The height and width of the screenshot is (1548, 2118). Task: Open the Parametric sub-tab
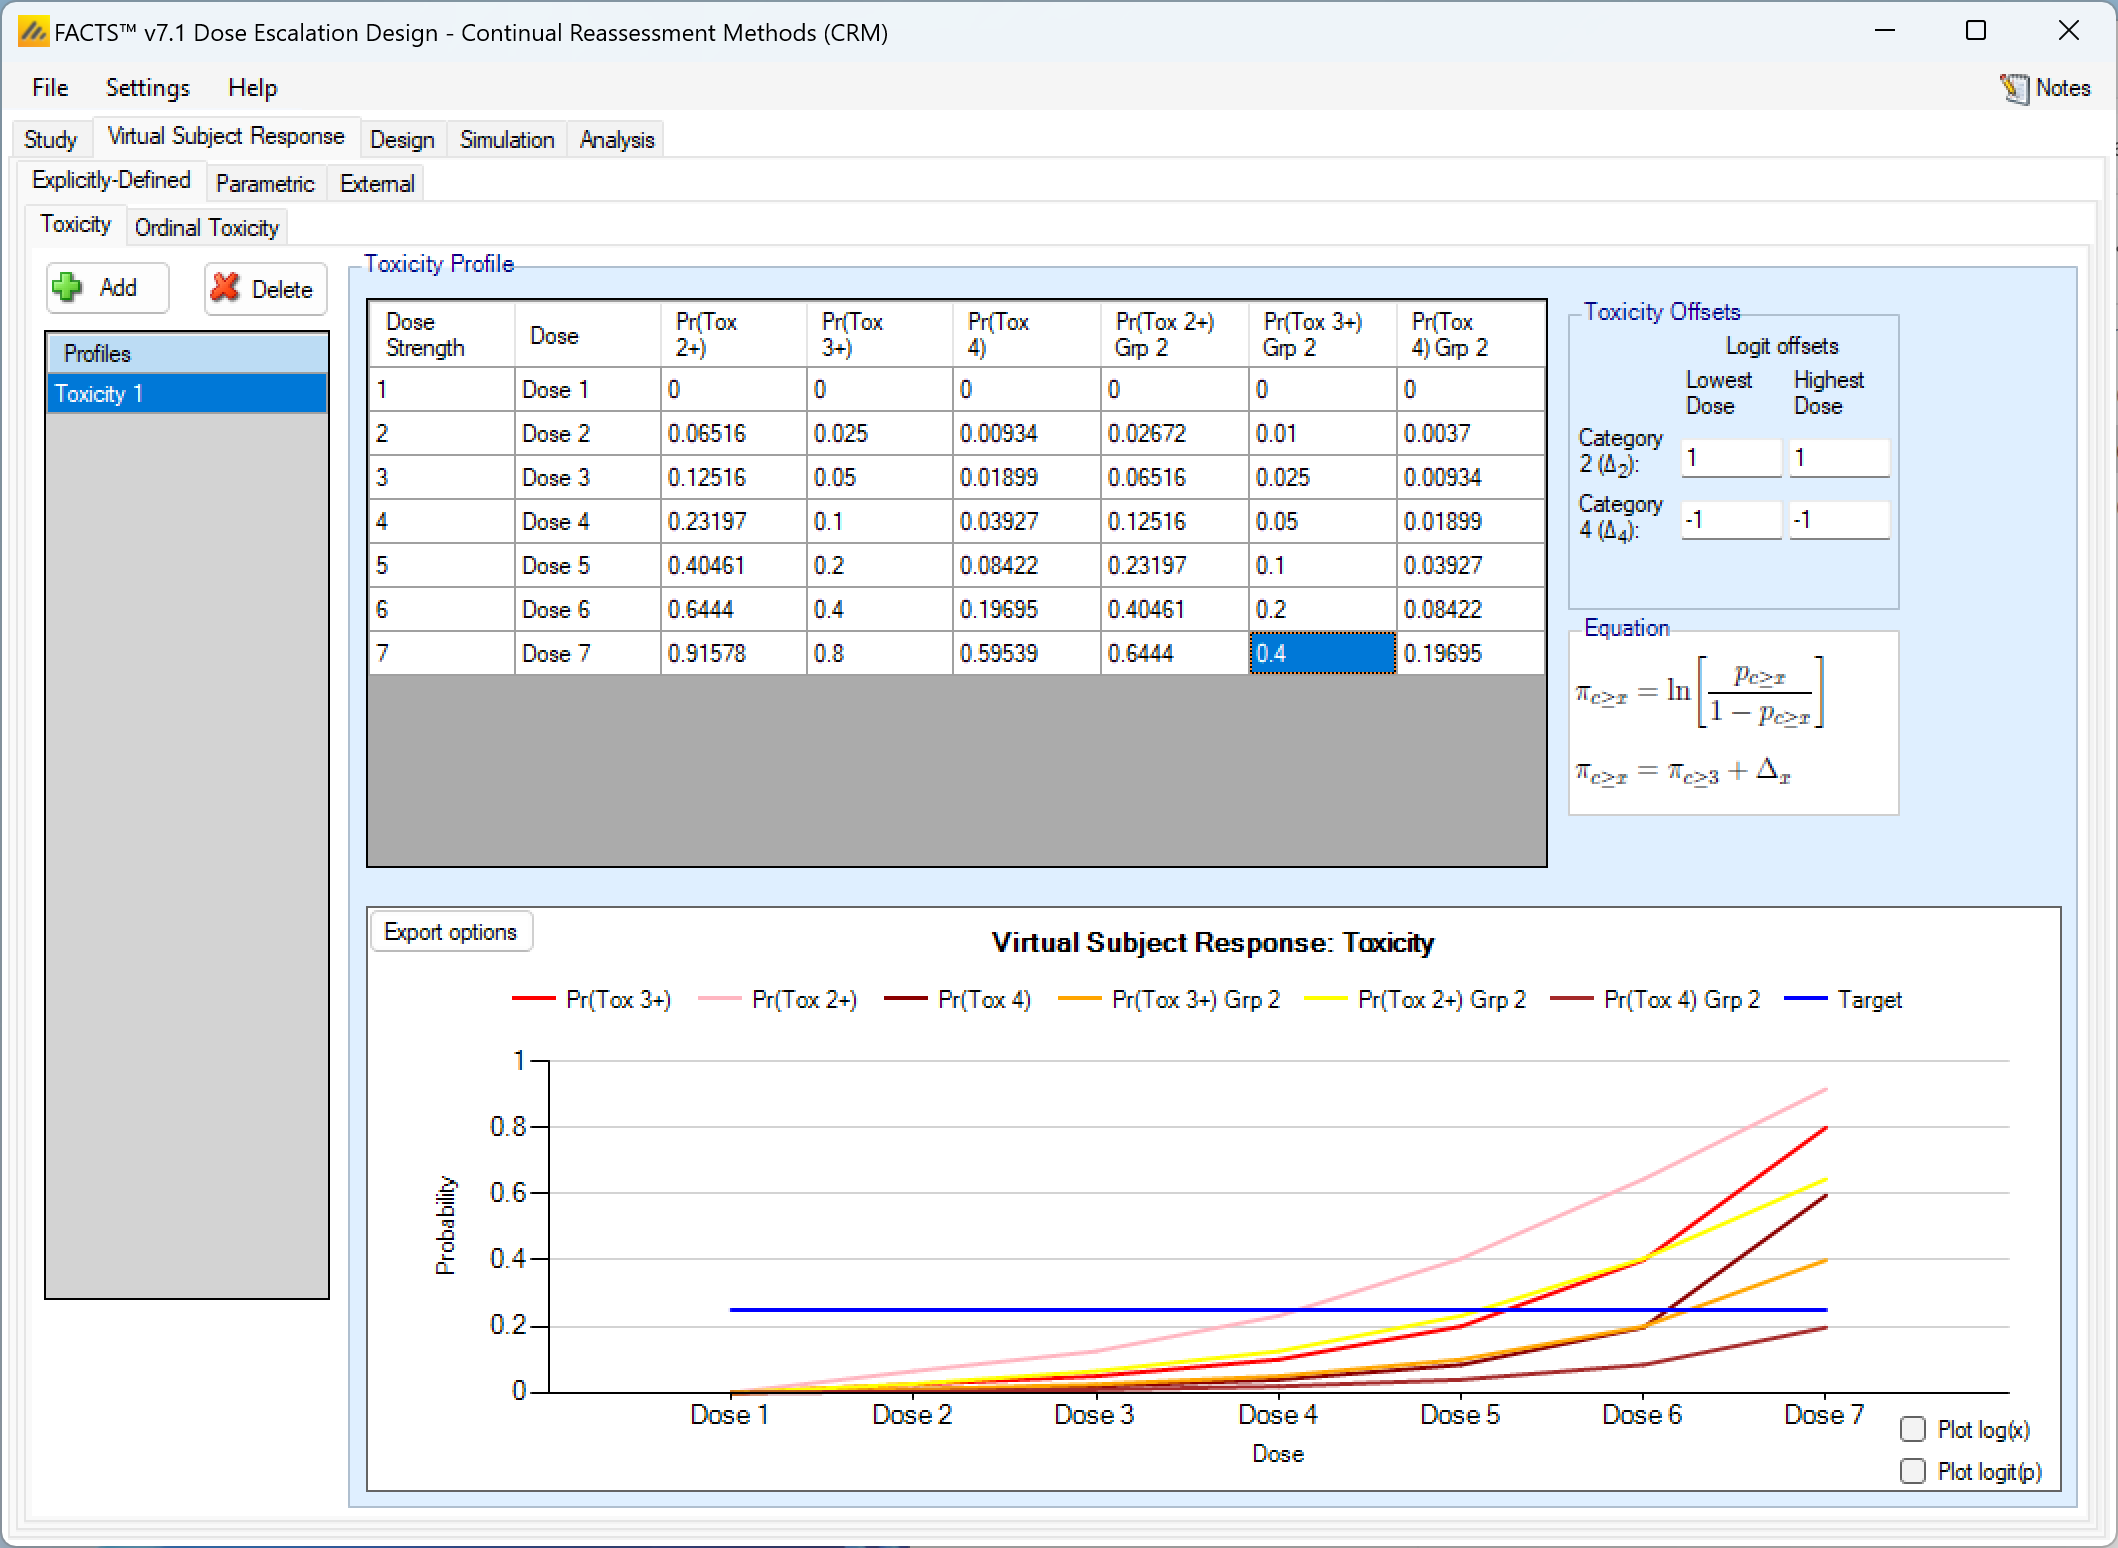[264, 184]
